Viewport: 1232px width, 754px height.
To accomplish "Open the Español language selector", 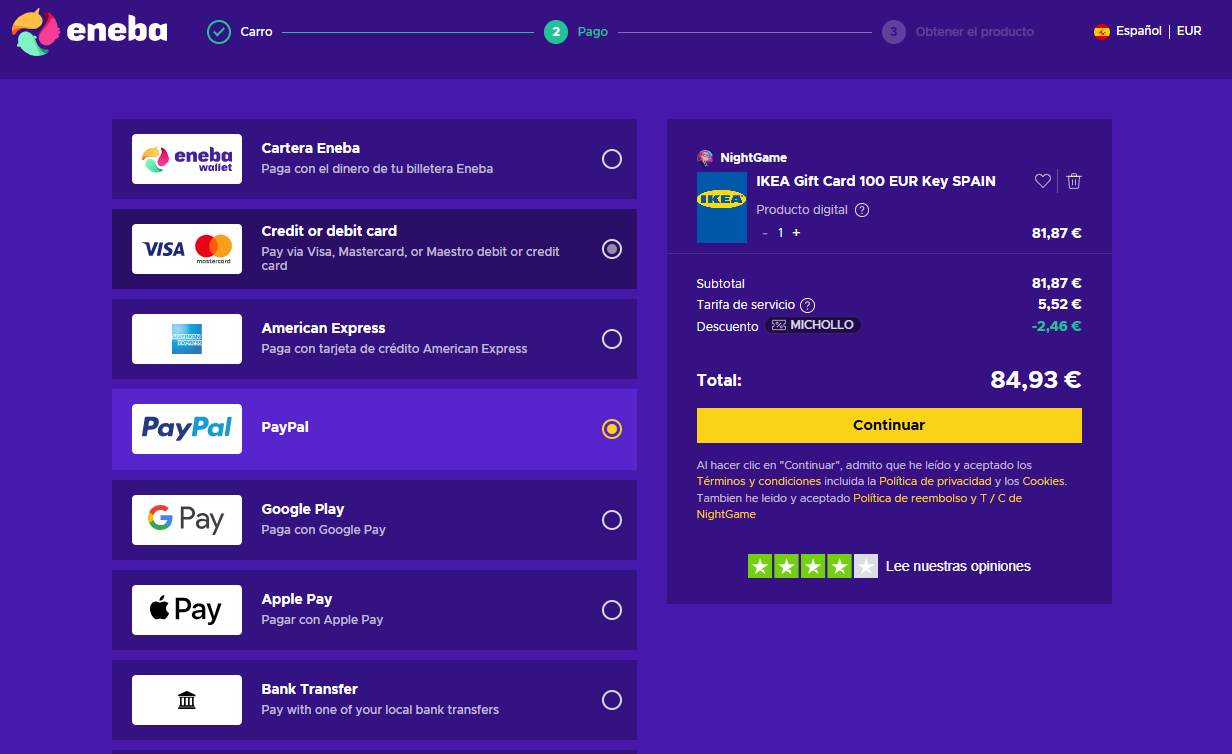I will pyautogui.click(x=1139, y=31).
